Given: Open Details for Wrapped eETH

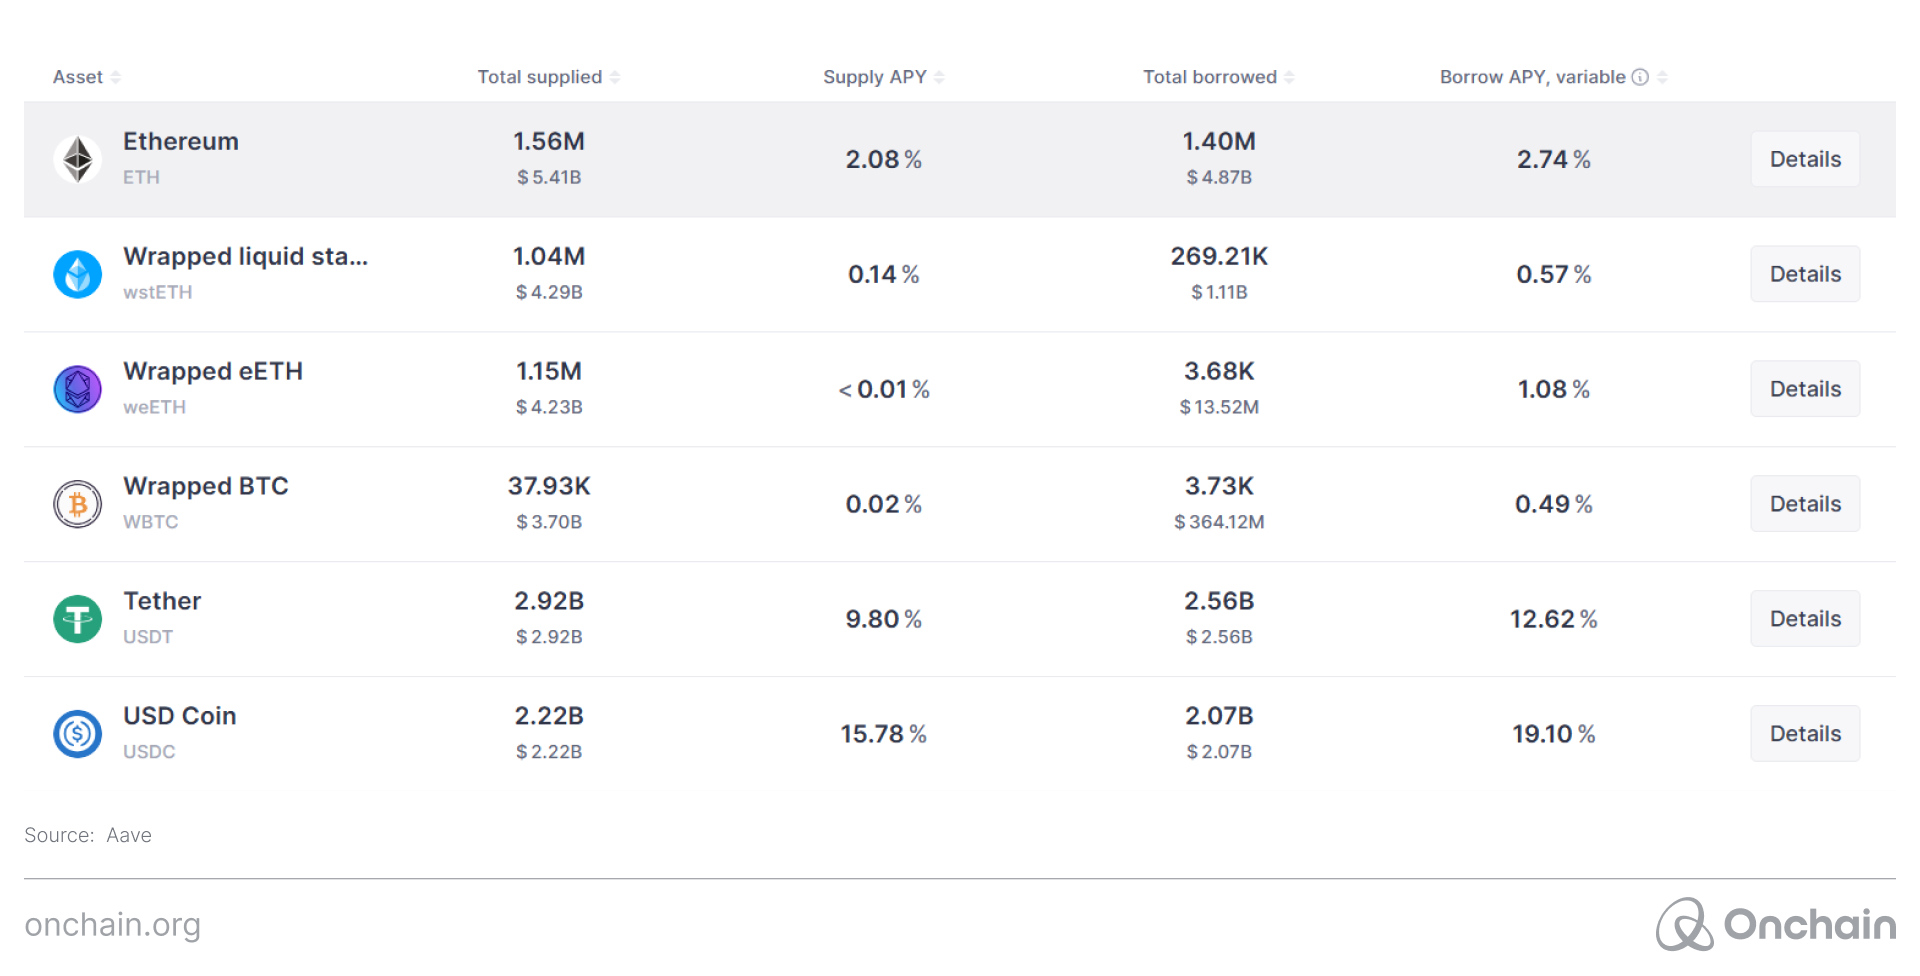Looking at the screenshot, I should pyautogui.click(x=1805, y=389).
